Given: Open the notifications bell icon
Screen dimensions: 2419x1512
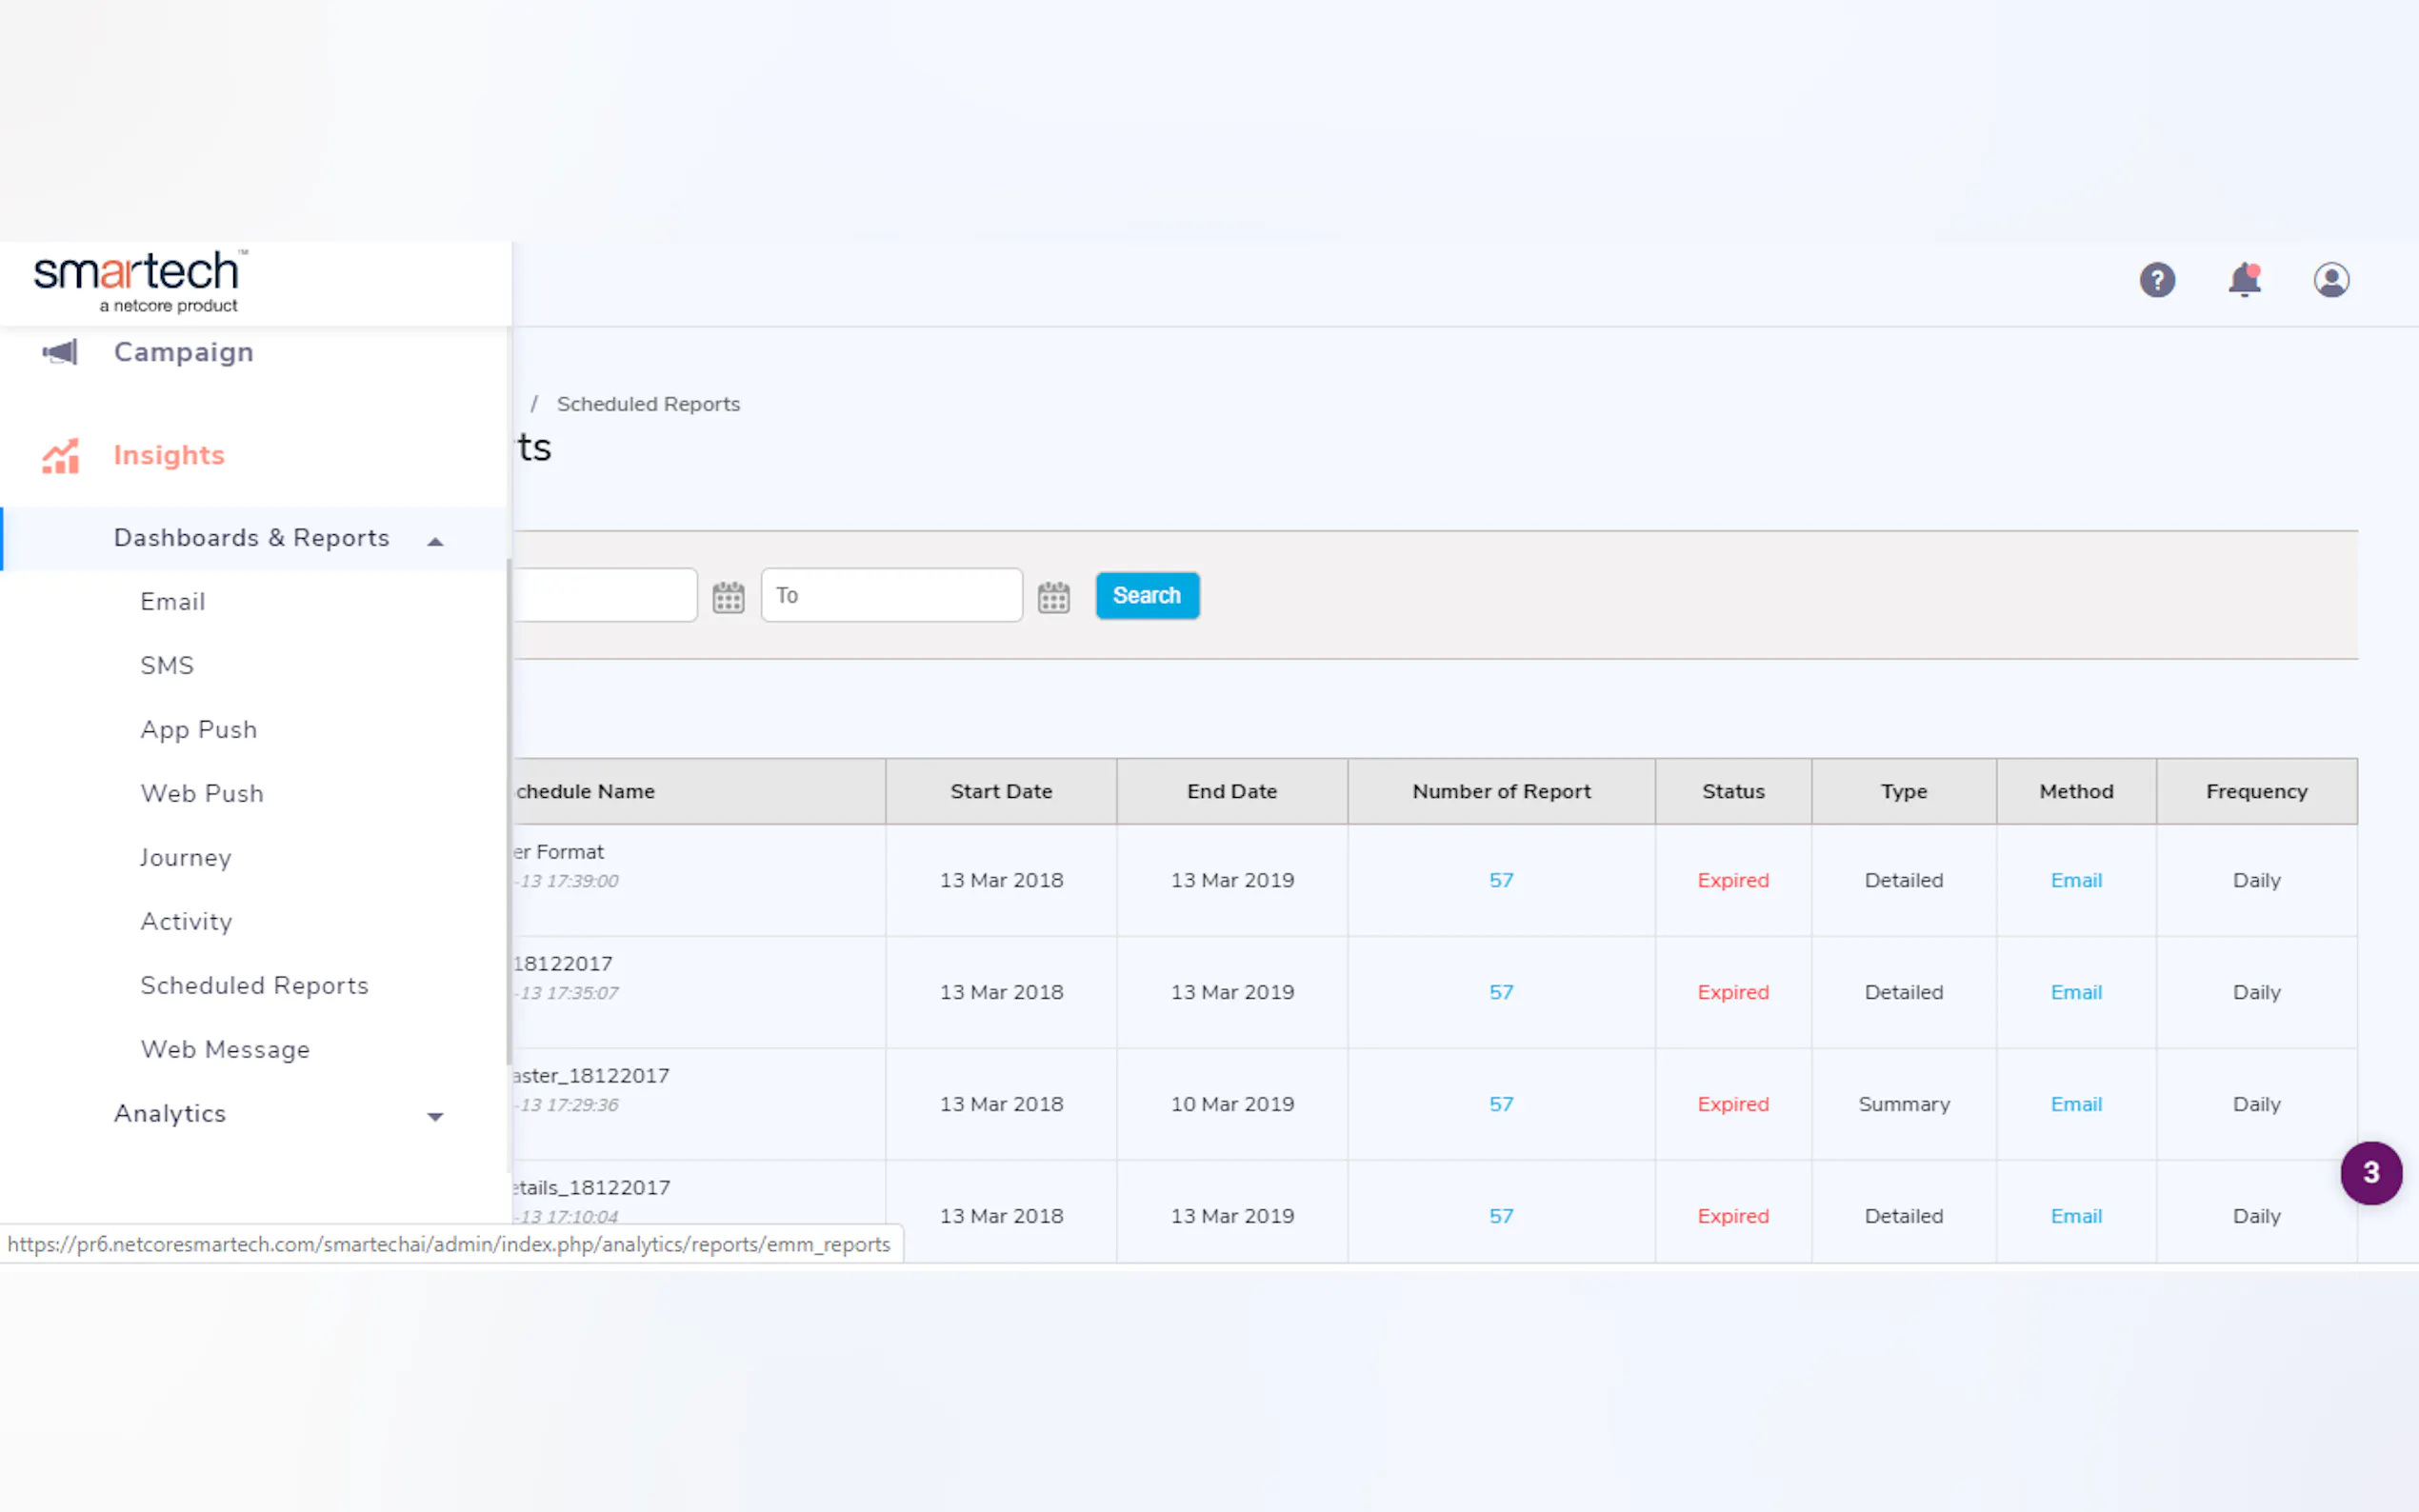Looking at the screenshot, I should 2244,280.
